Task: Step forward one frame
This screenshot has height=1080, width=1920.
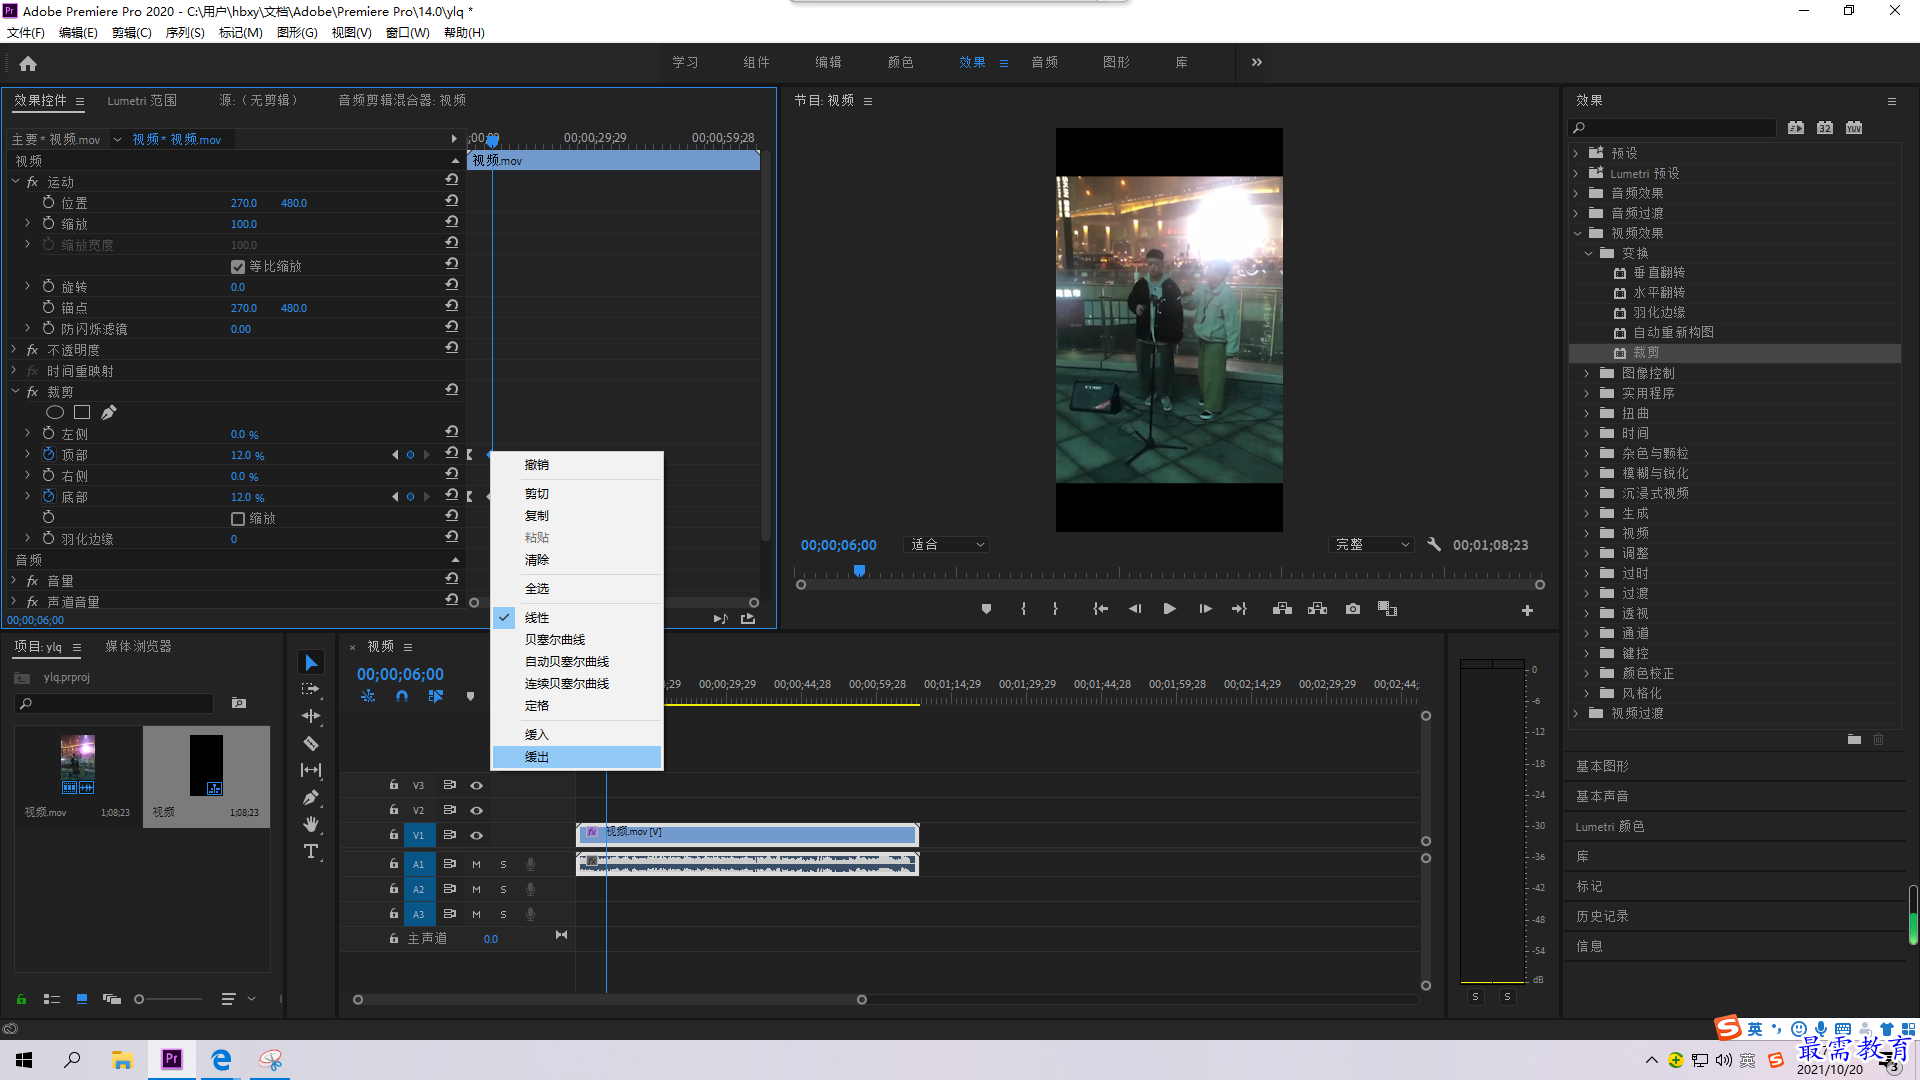Action: [x=1205, y=609]
